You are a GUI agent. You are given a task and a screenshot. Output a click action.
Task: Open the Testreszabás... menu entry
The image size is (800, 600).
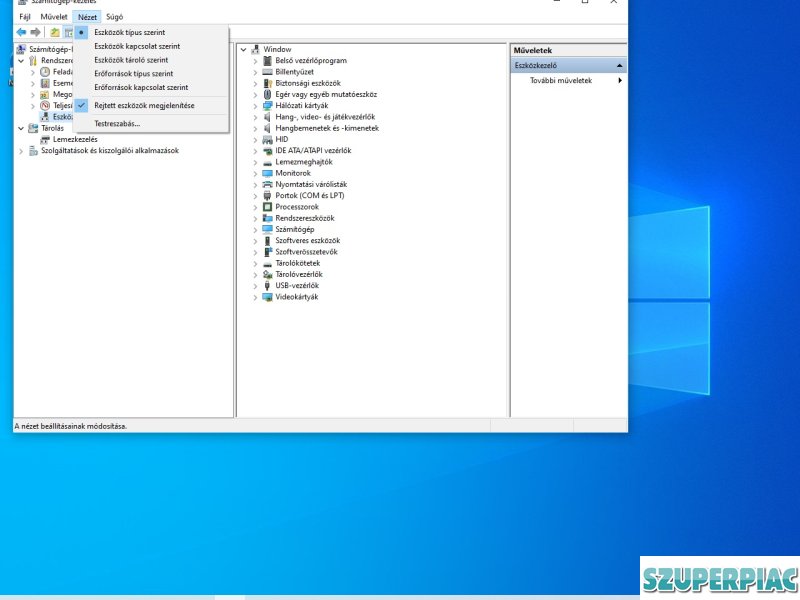point(117,124)
